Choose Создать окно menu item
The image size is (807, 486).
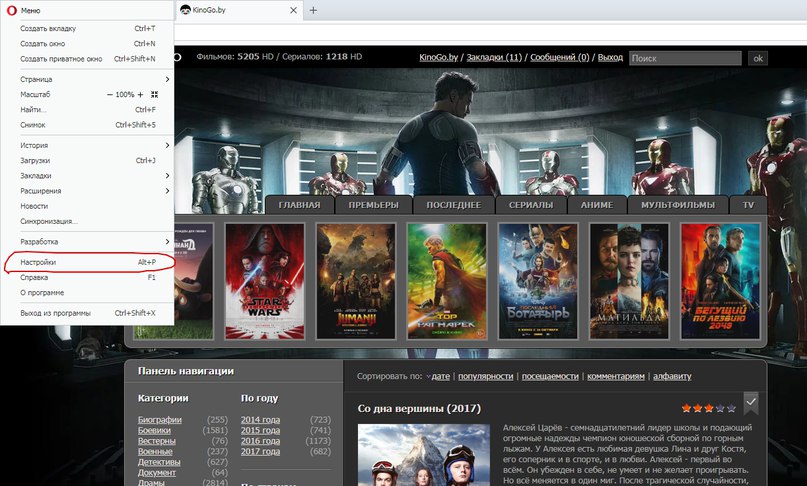(87, 44)
